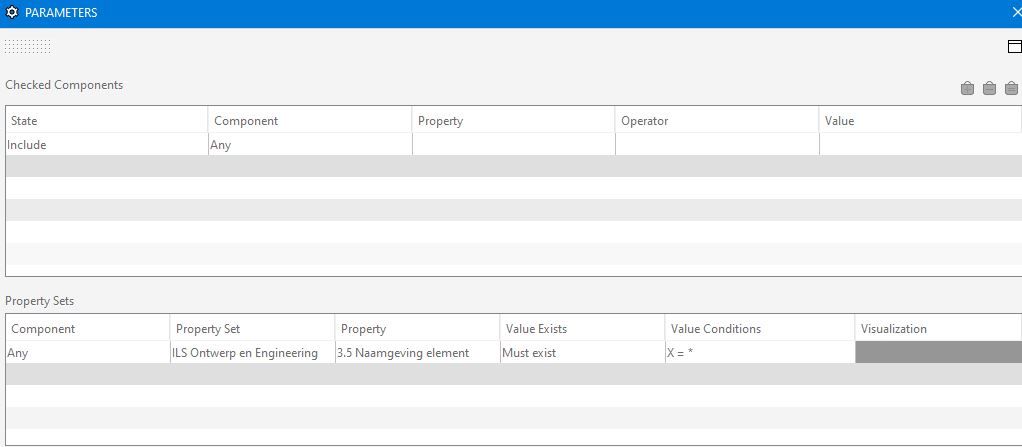Add selection basket (plus) icon
The width and height of the screenshot is (1022, 447).
coord(967,88)
